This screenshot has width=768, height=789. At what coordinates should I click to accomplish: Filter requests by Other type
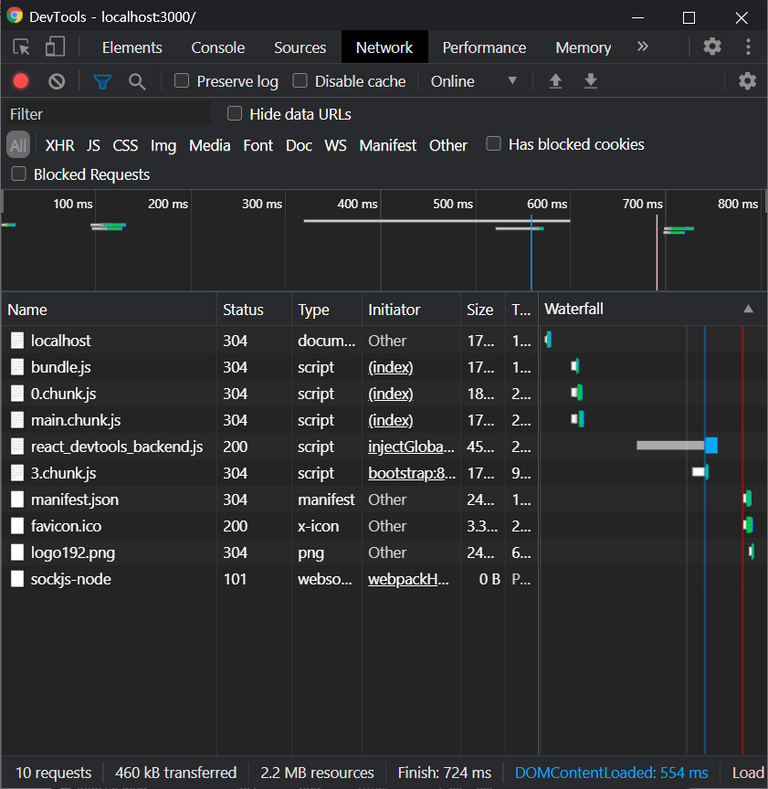pyautogui.click(x=448, y=145)
